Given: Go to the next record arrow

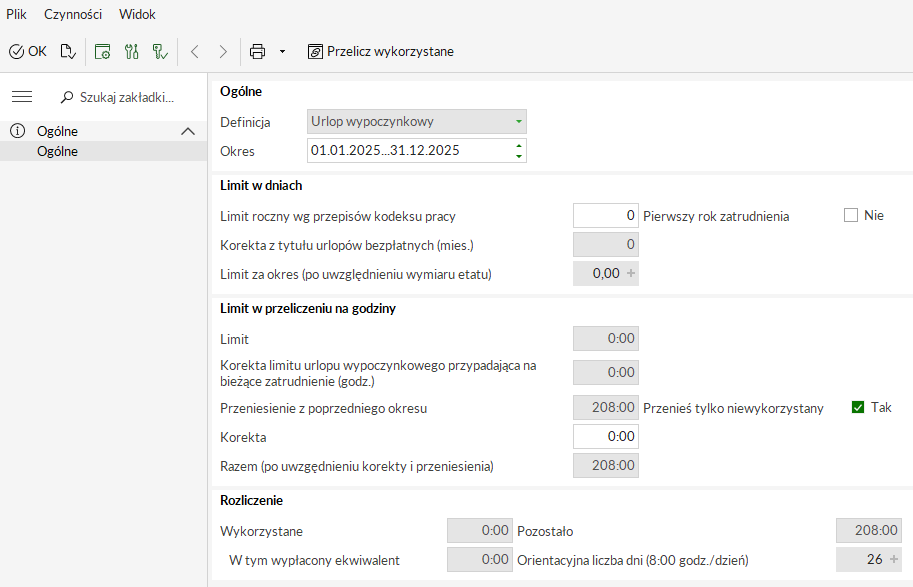Looking at the screenshot, I should 223,51.
